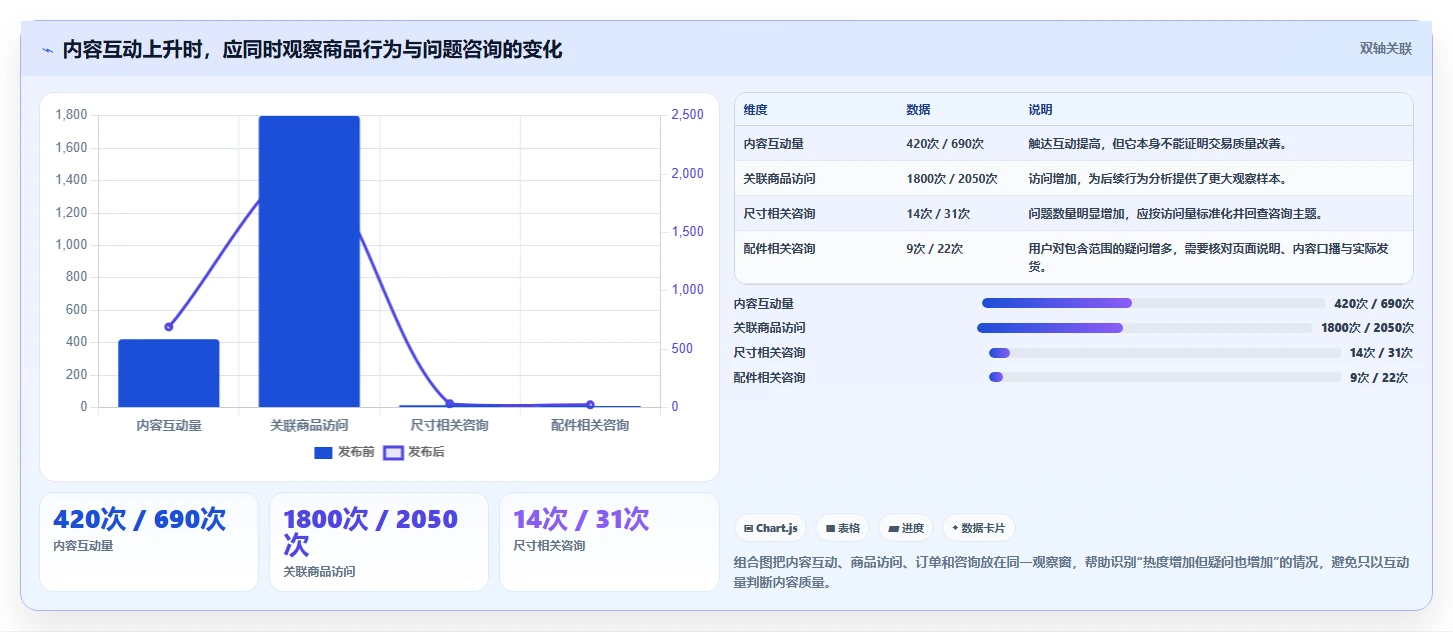
Task: Click the 内容互动量 x-axis label
Action: 169,425
